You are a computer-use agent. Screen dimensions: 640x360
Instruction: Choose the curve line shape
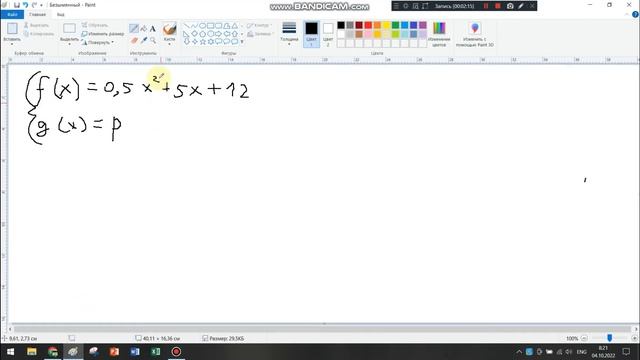click(195, 26)
